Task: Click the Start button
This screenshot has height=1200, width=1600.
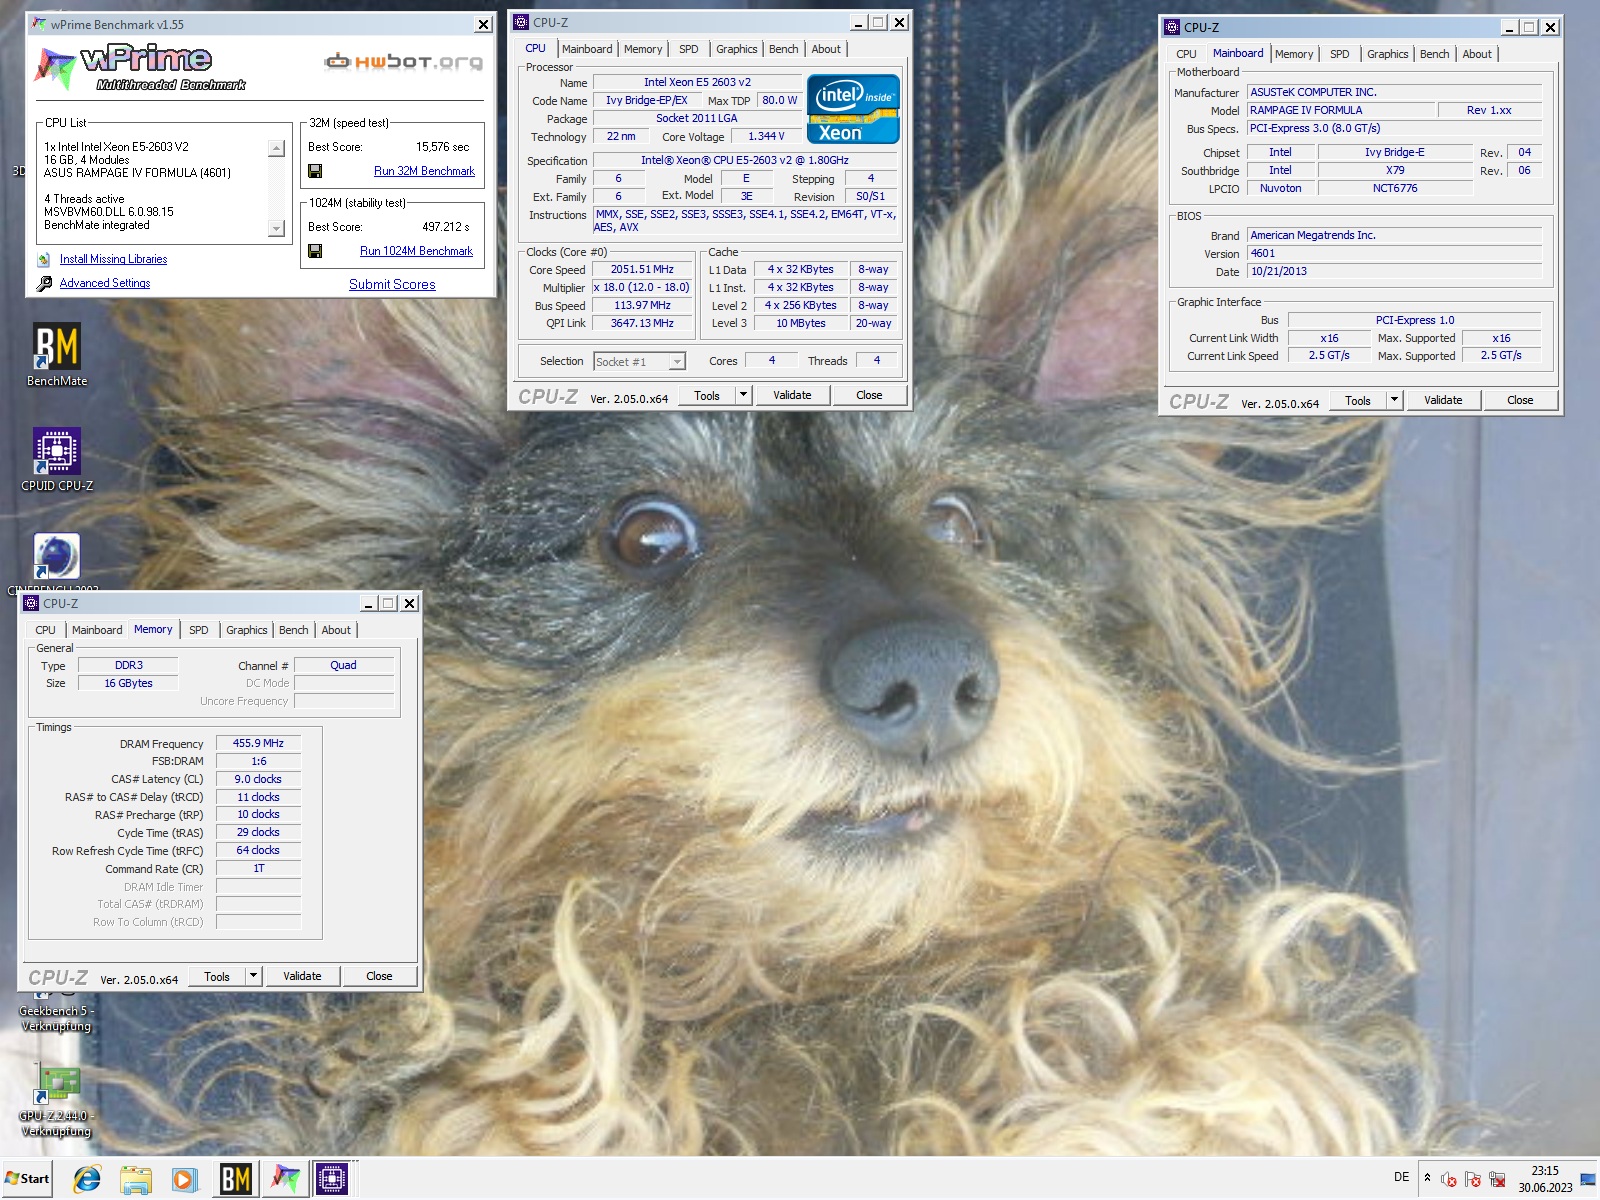Action: tap(27, 1179)
